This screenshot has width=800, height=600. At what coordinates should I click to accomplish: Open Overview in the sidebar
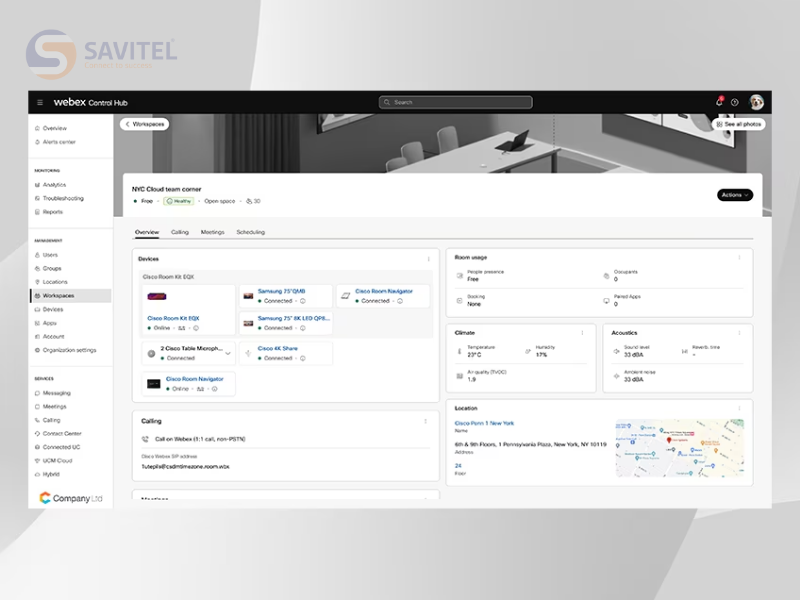(55, 128)
